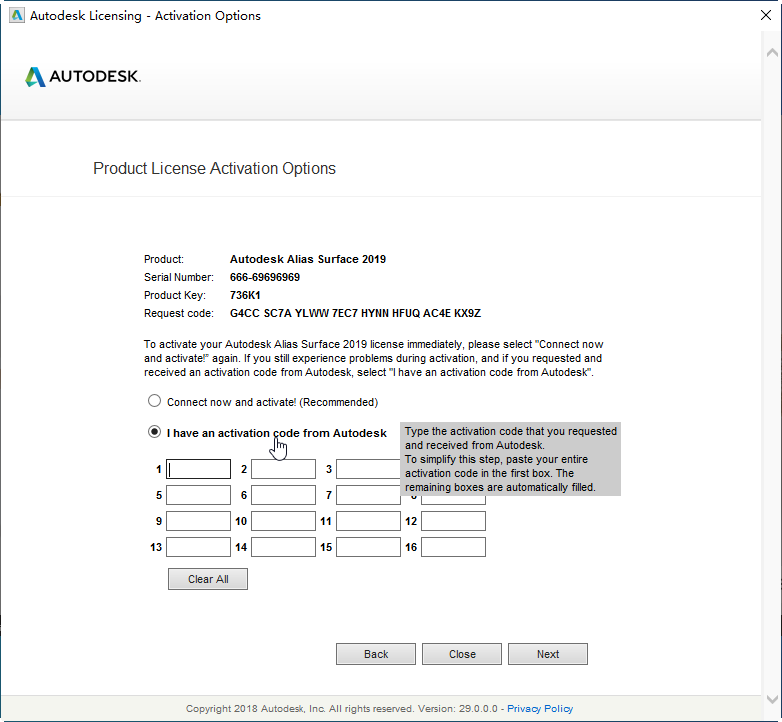The width and height of the screenshot is (782, 722).
Task: Click activation code box 16
Action: (x=453, y=547)
